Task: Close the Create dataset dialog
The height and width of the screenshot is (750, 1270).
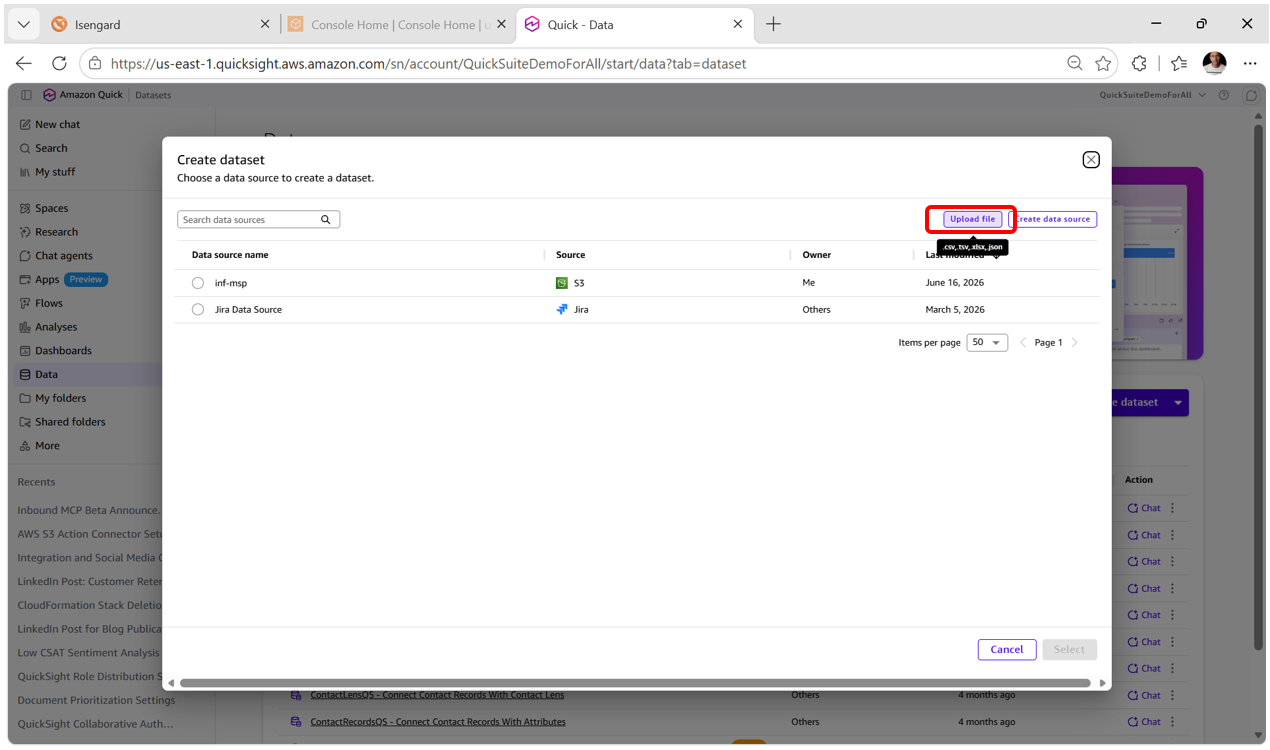Action: point(1091,160)
